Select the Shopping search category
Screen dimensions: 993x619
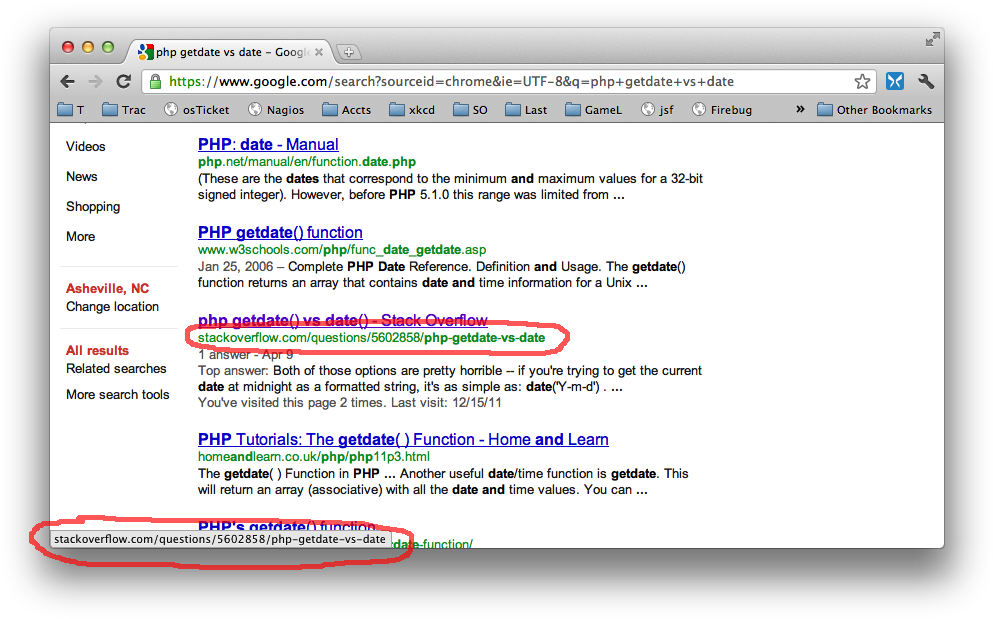point(93,206)
